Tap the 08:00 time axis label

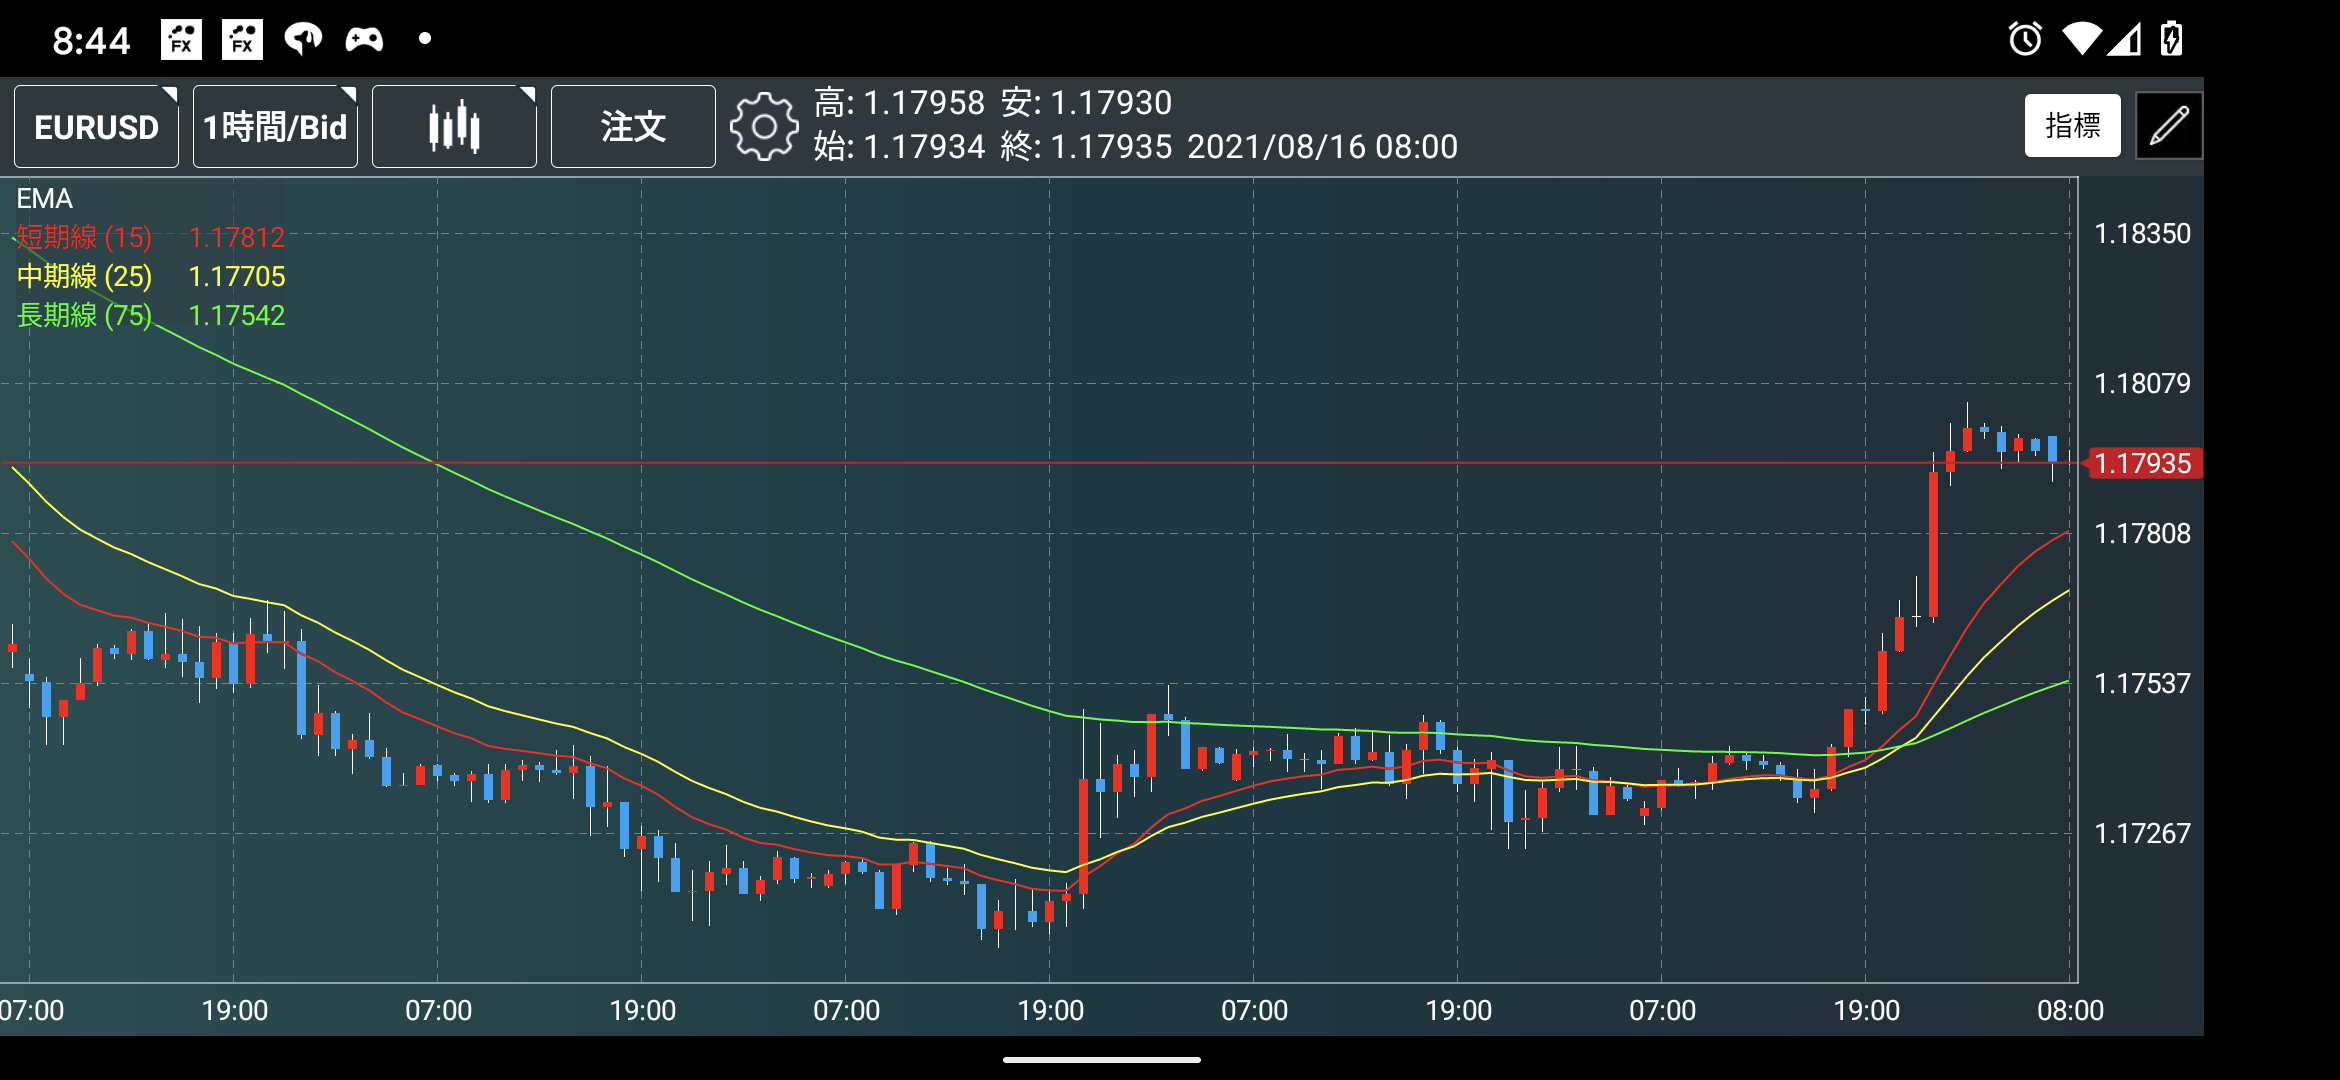click(2070, 1010)
